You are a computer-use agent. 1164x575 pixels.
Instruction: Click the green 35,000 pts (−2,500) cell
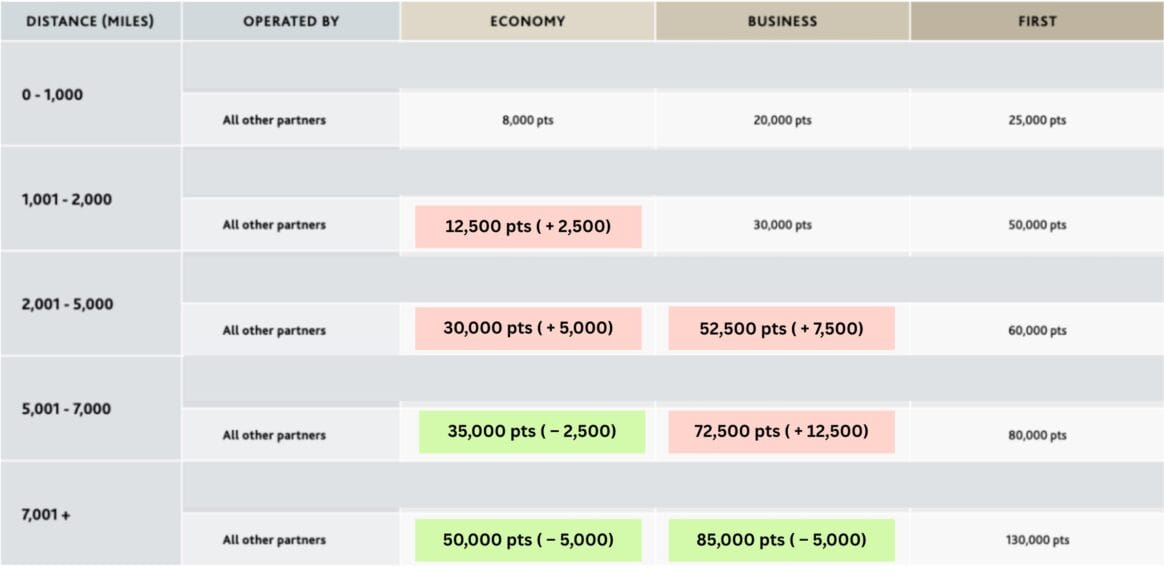click(531, 432)
